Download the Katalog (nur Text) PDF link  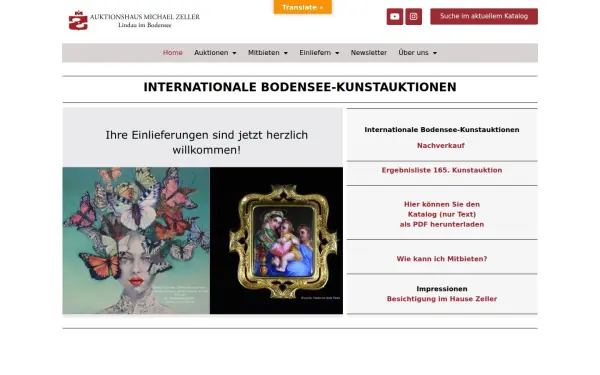tap(442, 214)
